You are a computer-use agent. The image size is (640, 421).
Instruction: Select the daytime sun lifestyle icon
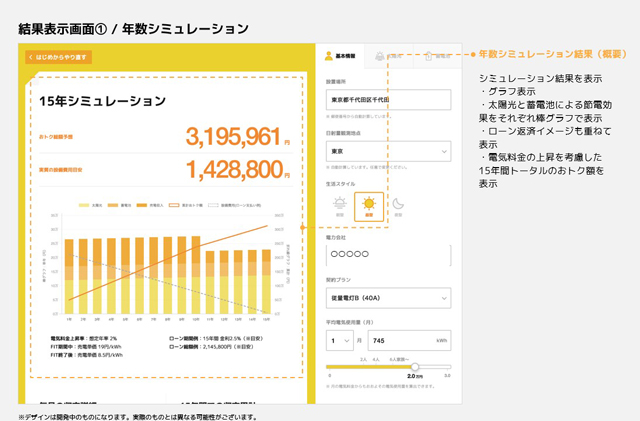[x=369, y=207]
